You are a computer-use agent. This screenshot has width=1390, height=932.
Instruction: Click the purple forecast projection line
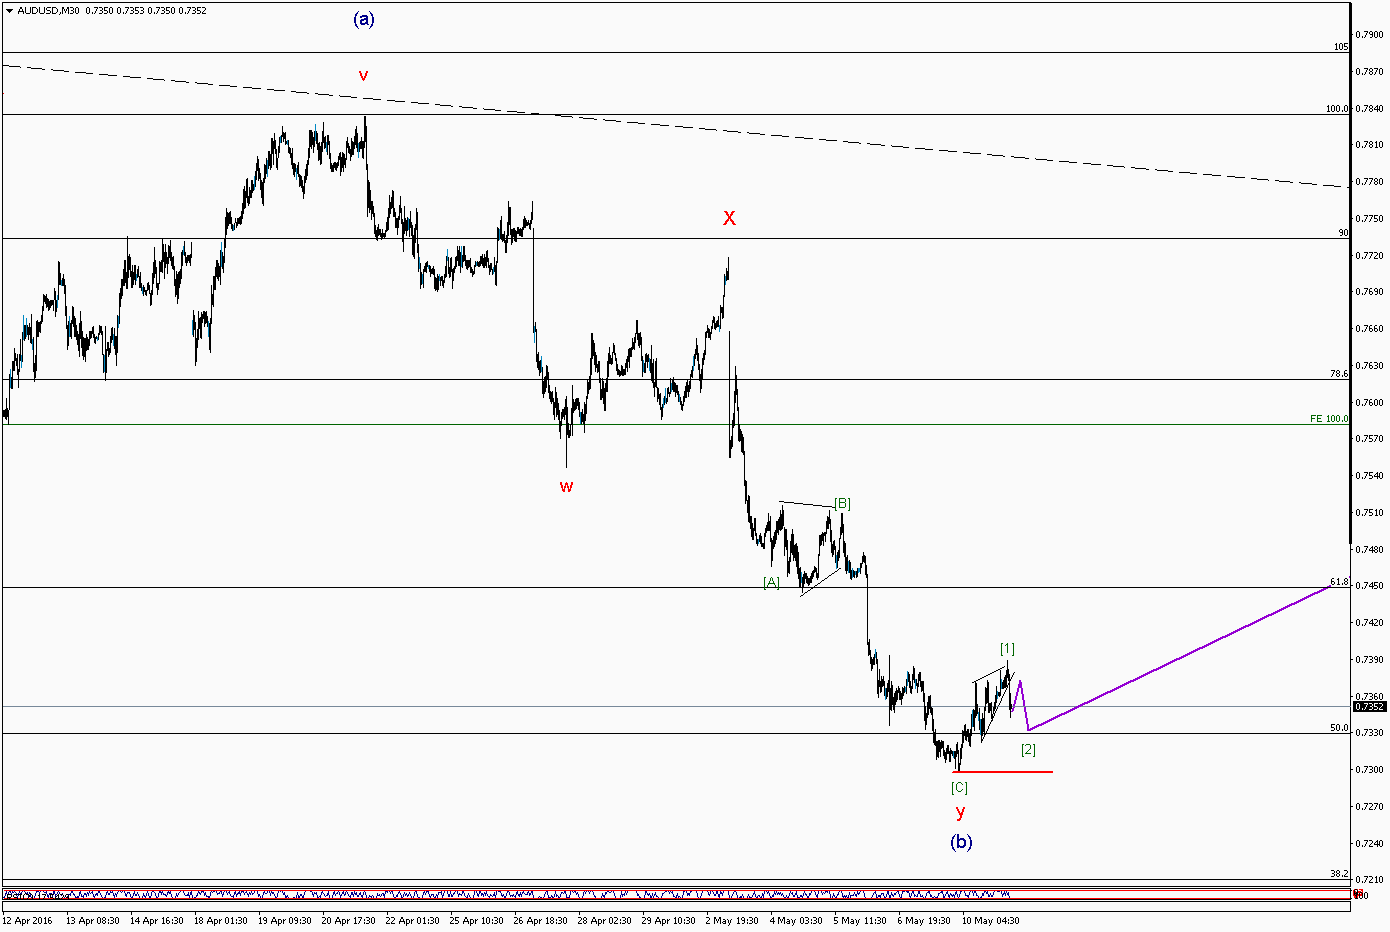pyautogui.click(x=1180, y=657)
